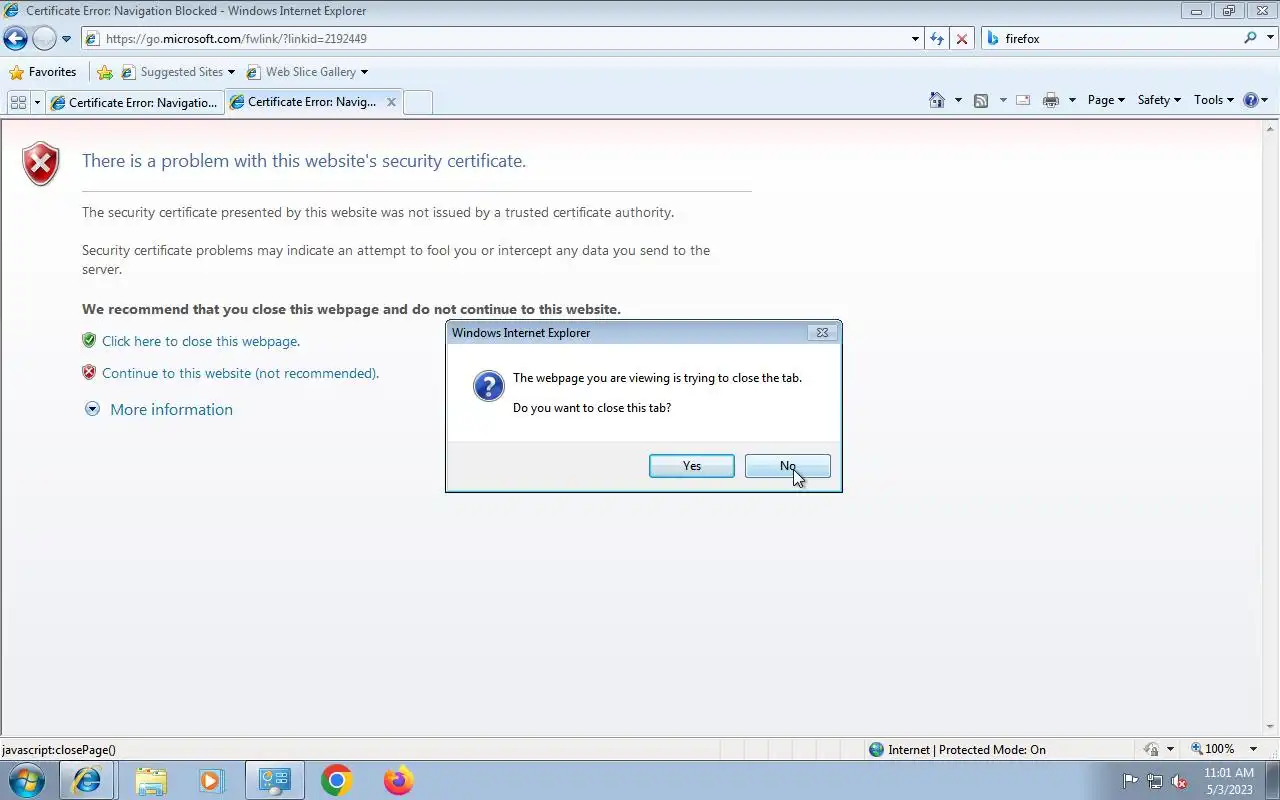The height and width of the screenshot is (800, 1280).
Task: Click the Internet Explorer taskbar icon
Action: pos(87,780)
